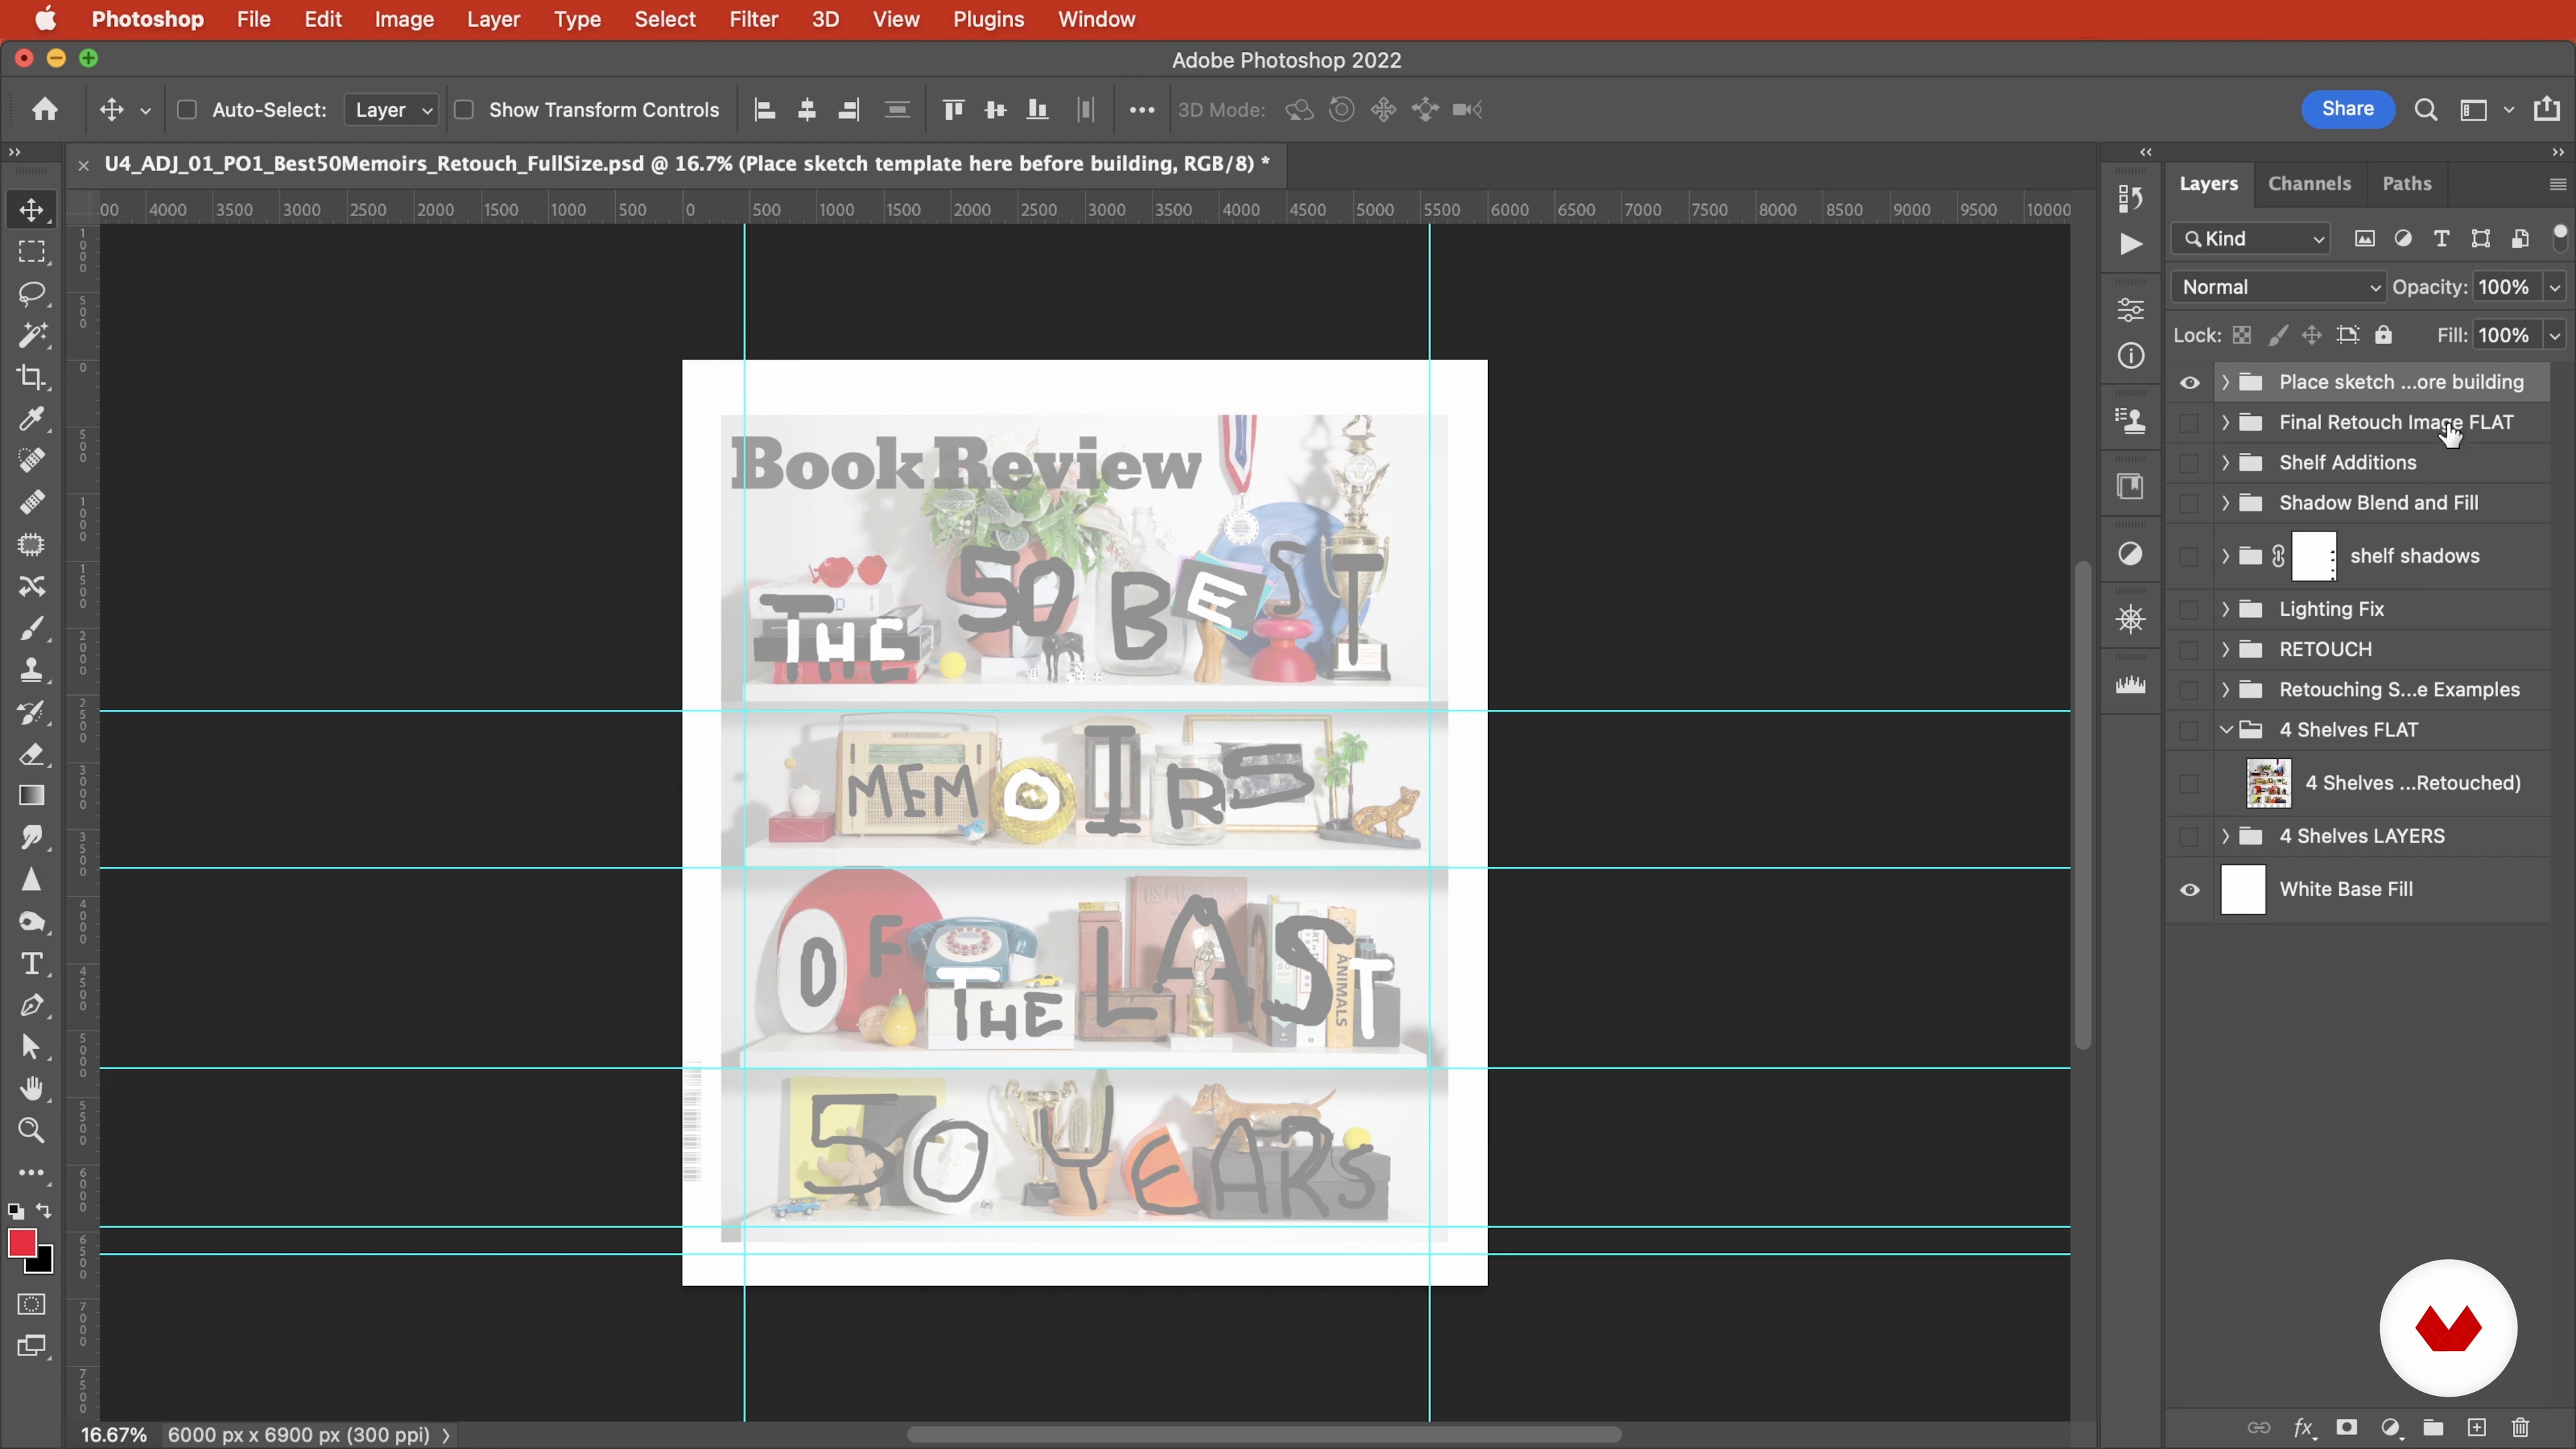Open the search icon in options bar
The height and width of the screenshot is (1449, 2576).
pyautogui.click(x=2425, y=110)
